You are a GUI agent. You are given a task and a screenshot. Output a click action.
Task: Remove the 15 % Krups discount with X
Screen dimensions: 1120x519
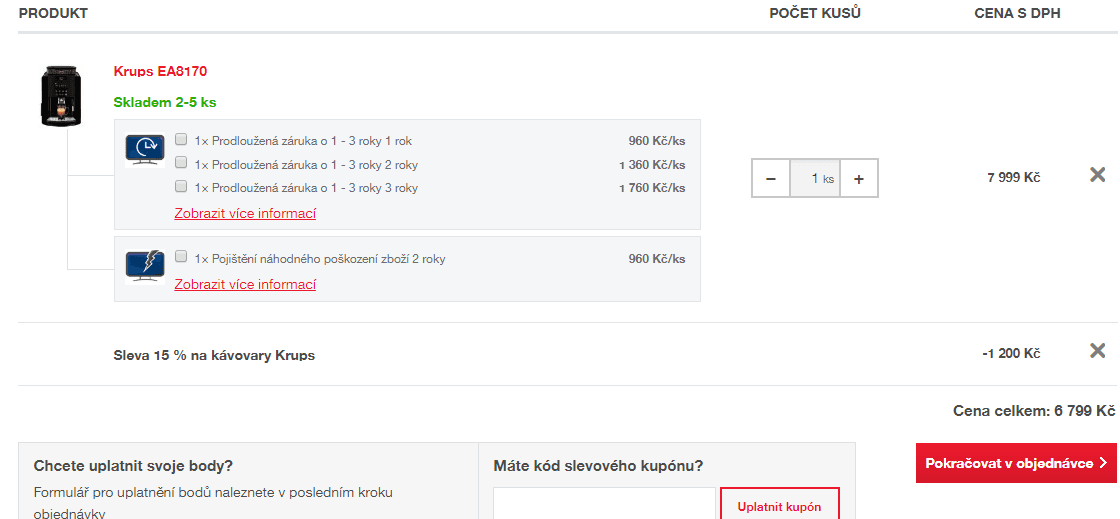(1097, 351)
